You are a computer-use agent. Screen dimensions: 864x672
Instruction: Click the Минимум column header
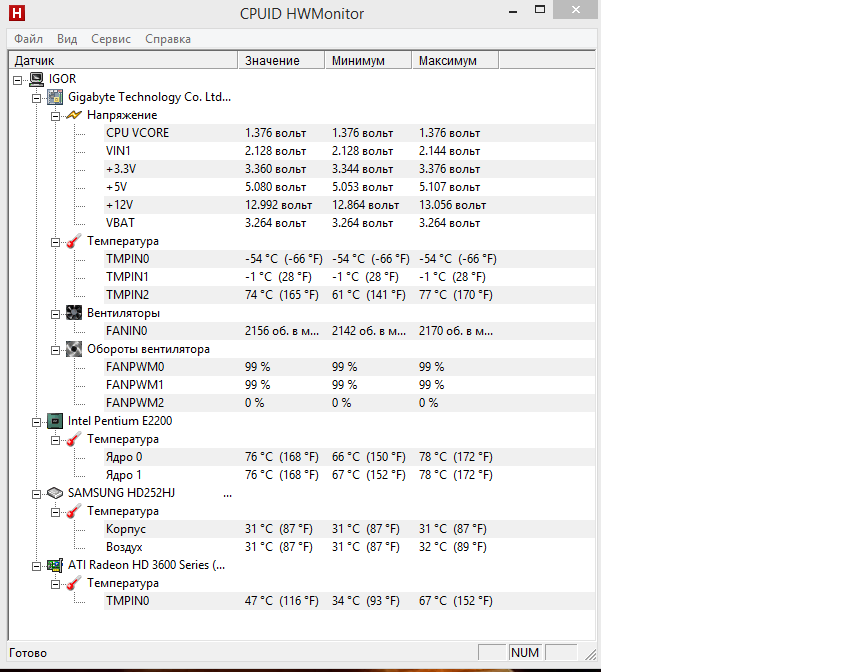point(368,61)
